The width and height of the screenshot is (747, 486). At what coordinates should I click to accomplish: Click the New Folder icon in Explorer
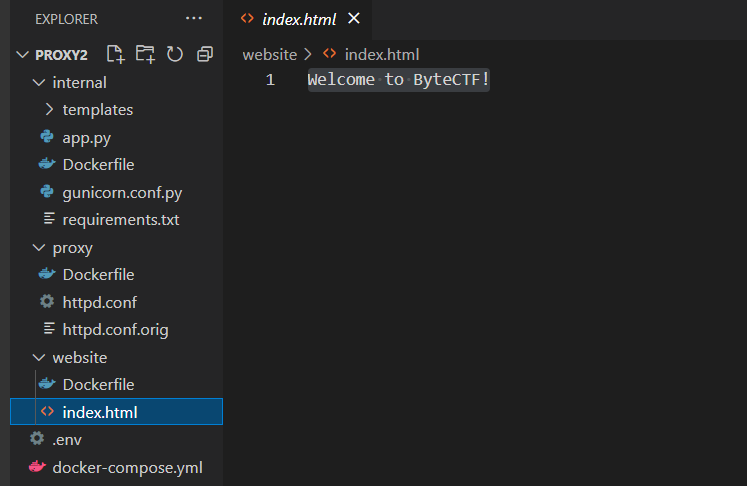146,54
